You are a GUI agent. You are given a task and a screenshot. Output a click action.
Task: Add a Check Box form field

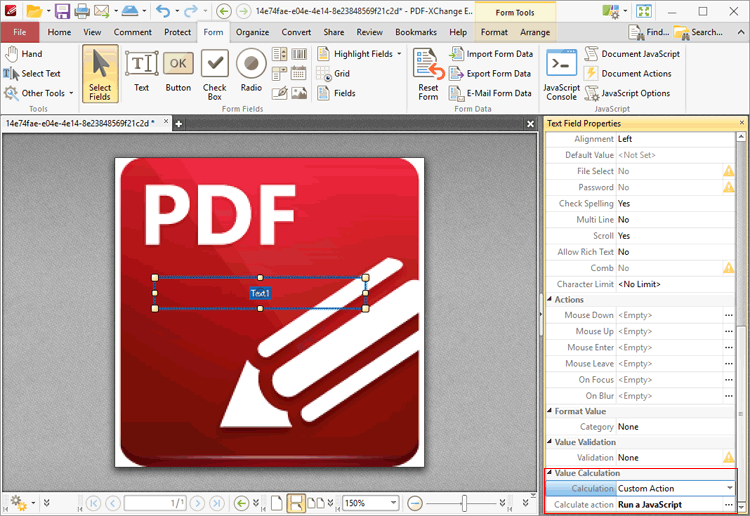click(214, 75)
